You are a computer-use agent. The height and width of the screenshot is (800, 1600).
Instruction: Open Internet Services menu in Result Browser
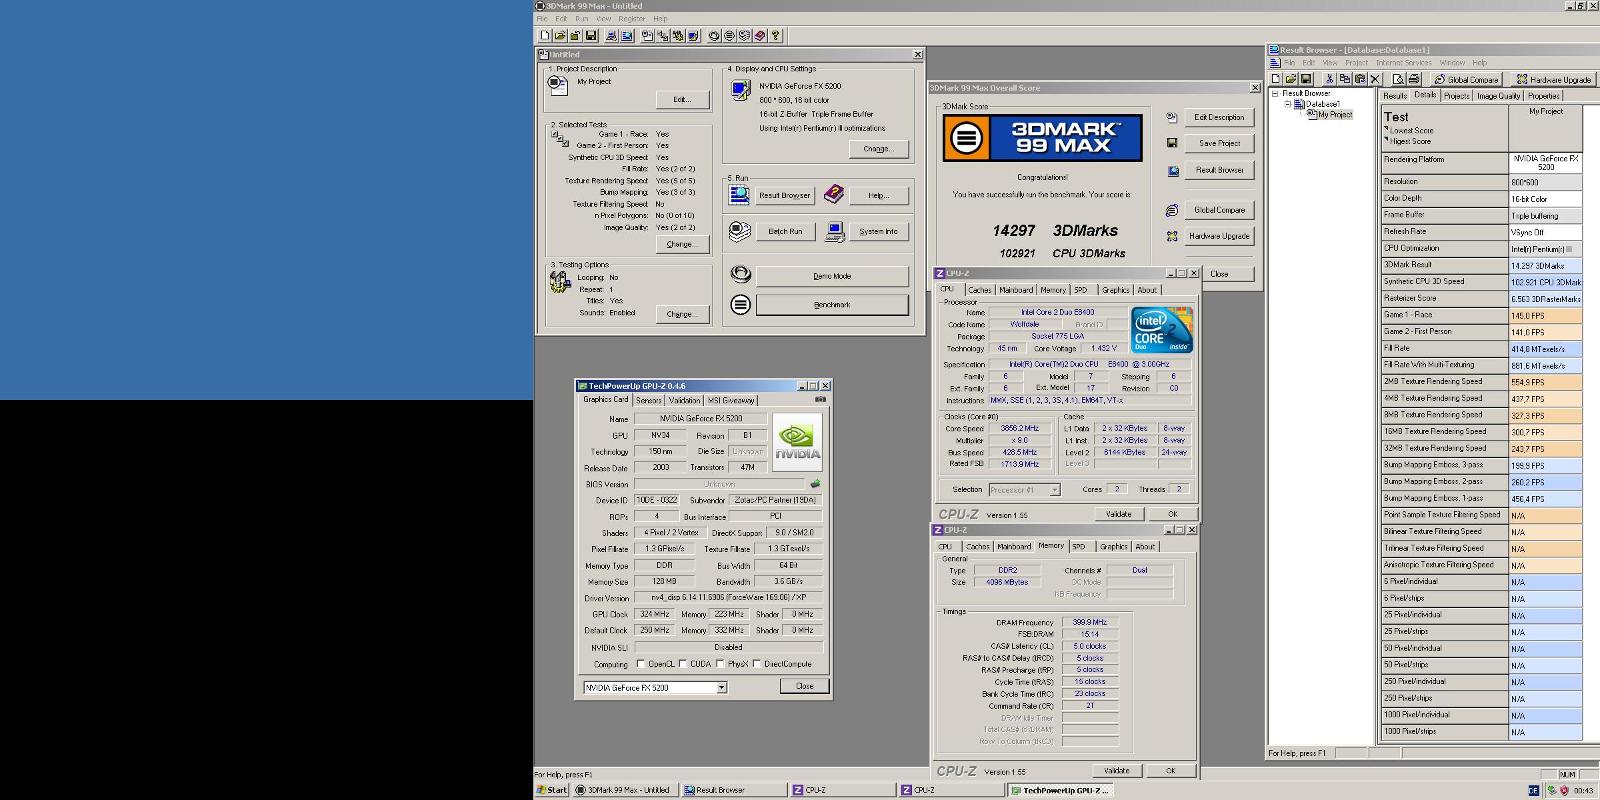[x=1403, y=62]
